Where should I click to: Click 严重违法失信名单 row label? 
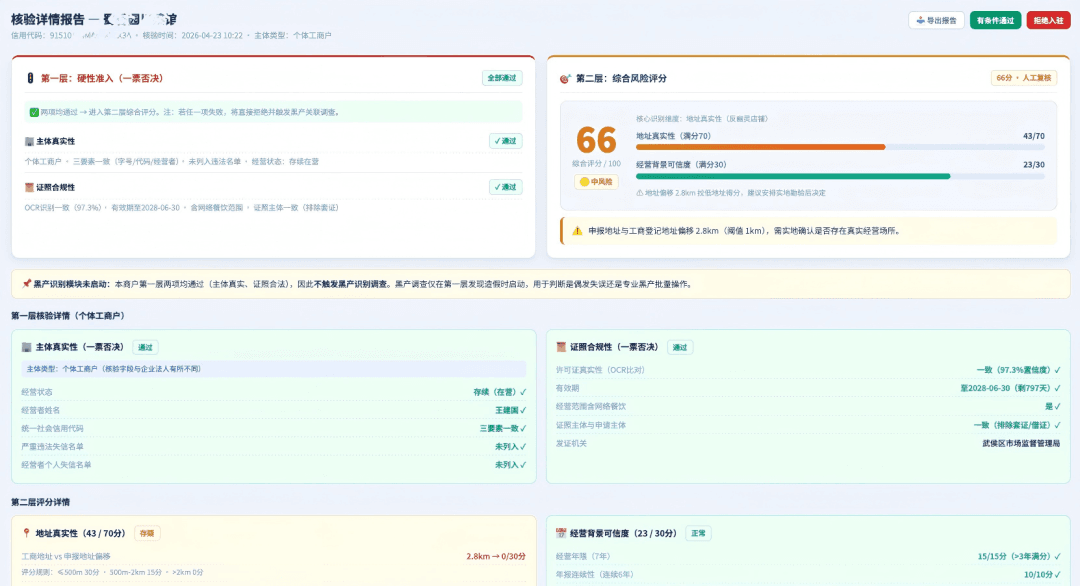point(52,447)
